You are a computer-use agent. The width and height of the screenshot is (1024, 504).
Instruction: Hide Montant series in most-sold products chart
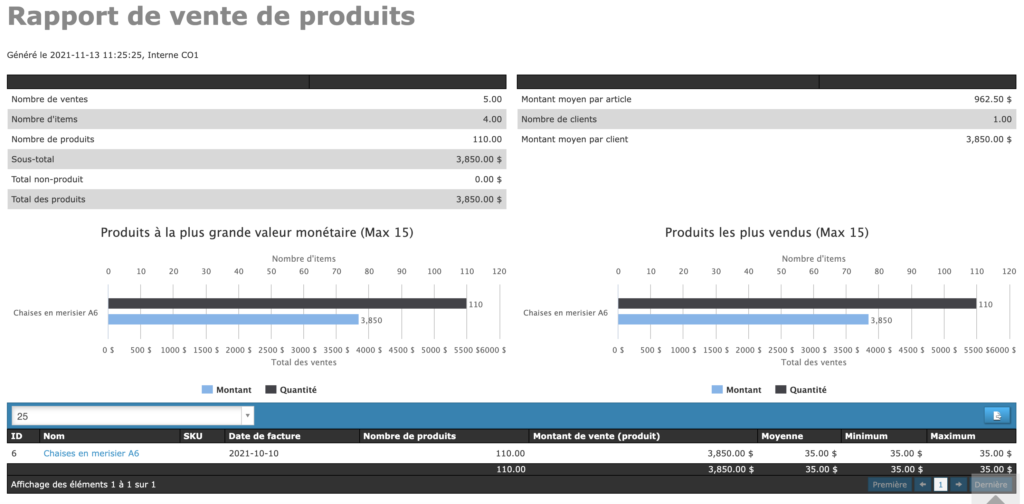point(740,389)
